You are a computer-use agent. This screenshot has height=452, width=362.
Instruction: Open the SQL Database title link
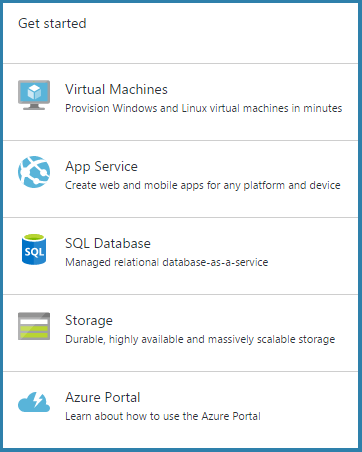pyautogui.click(x=108, y=243)
